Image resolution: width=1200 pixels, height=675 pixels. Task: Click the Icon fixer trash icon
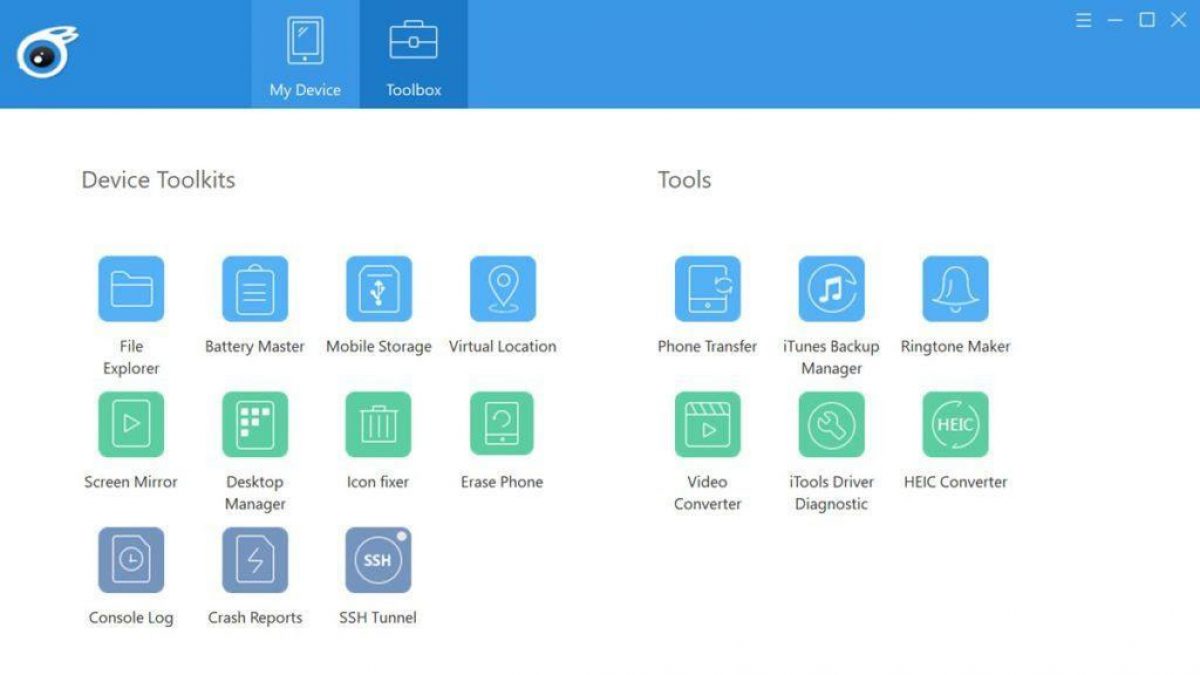click(x=379, y=424)
